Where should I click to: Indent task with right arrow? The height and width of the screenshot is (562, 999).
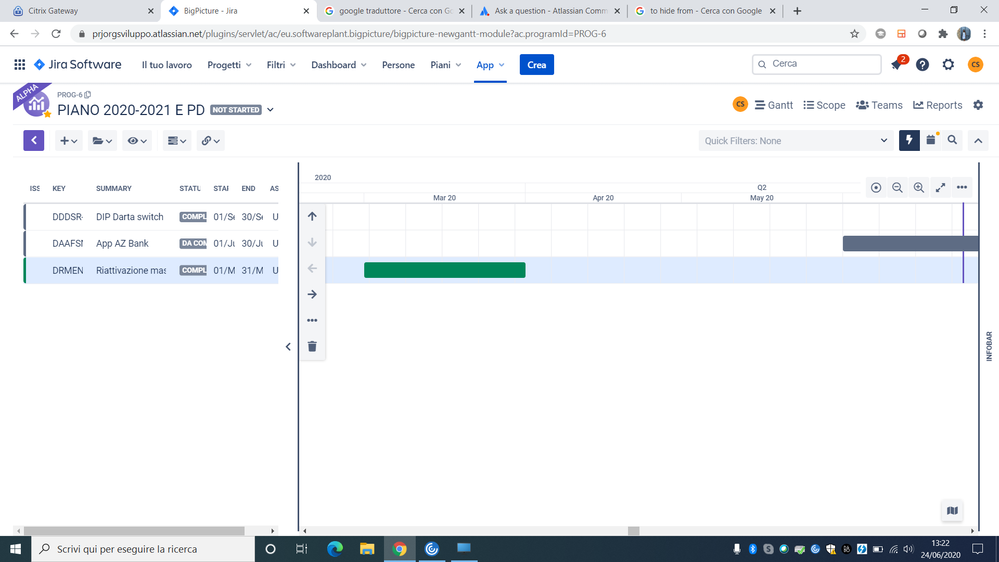pyautogui.click(x=312, y=294)
